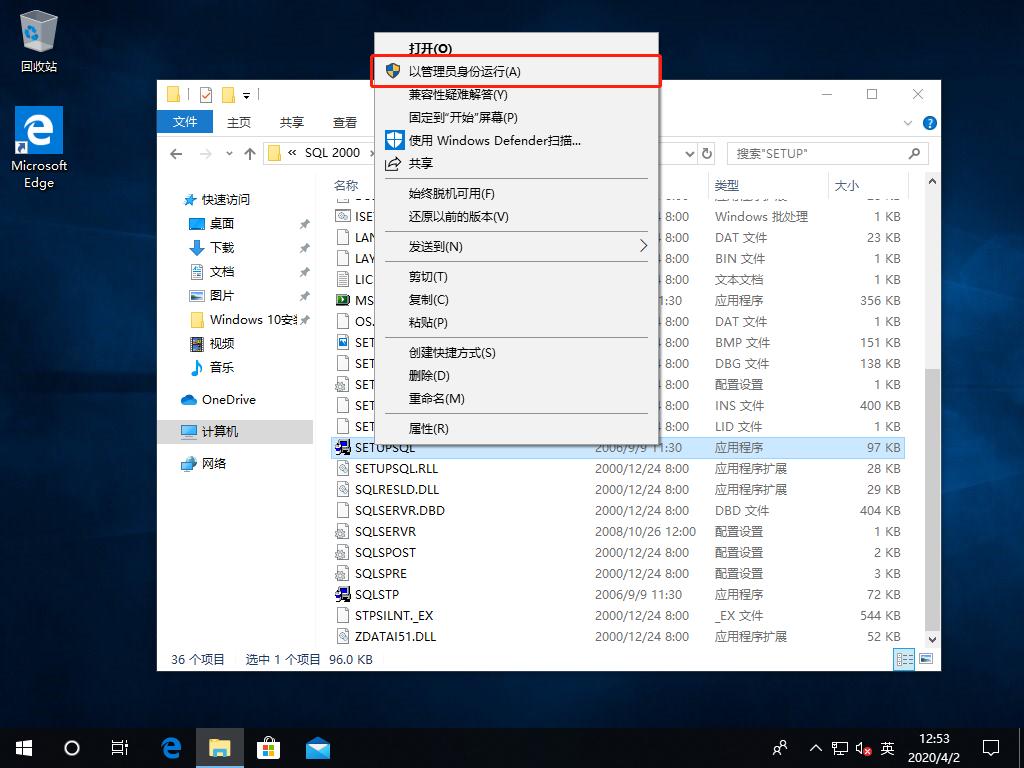Expand the ribbon using the chevron near help

tap(908, 122)
